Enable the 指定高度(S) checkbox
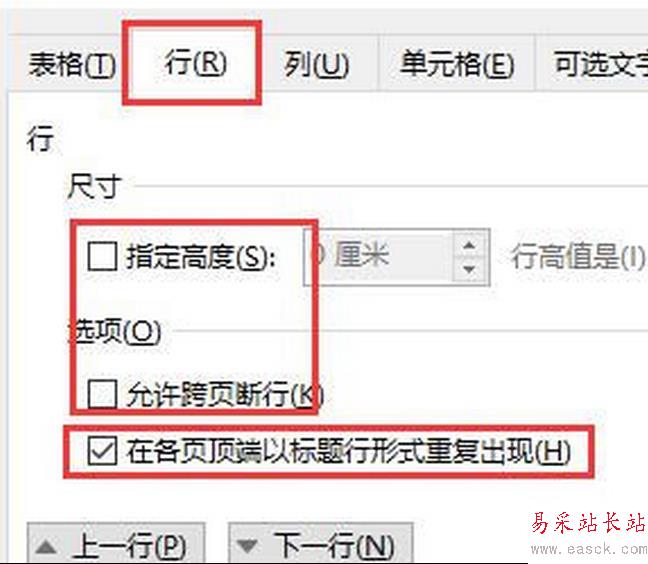The height and width of the screenshot is (564, 648). pos(102,257)
